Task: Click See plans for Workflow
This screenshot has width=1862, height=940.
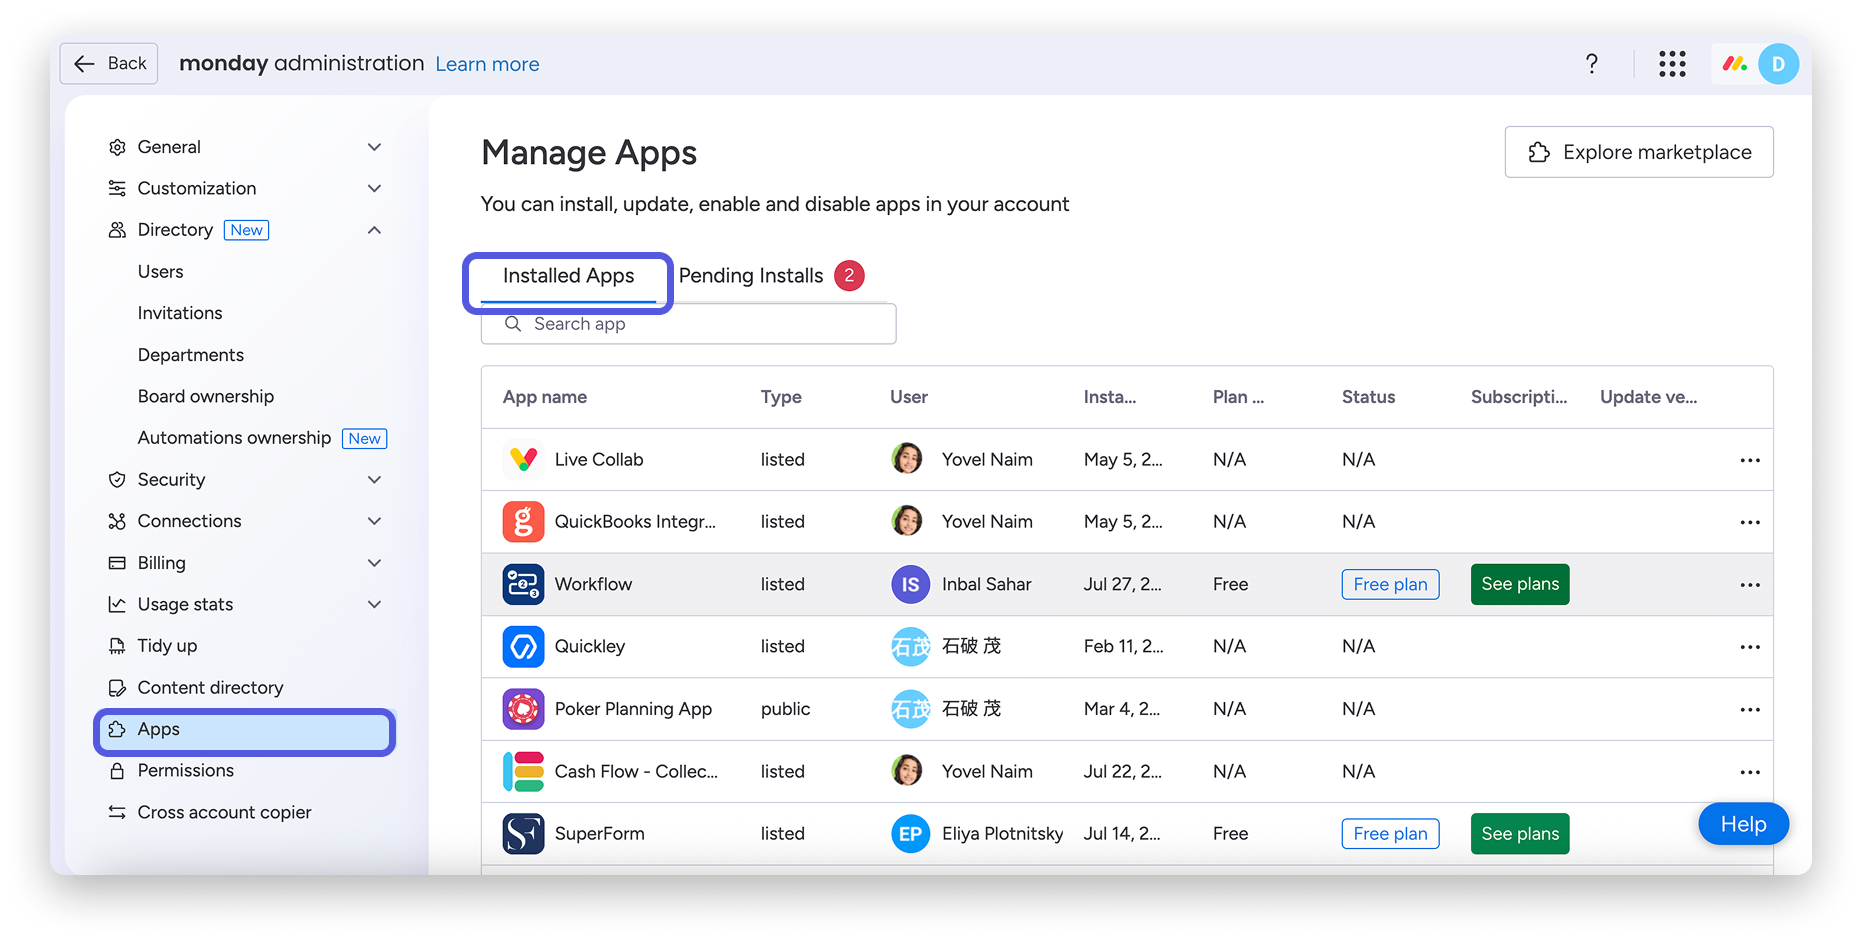Action: pyautogui.click(x=1520, y=585)
